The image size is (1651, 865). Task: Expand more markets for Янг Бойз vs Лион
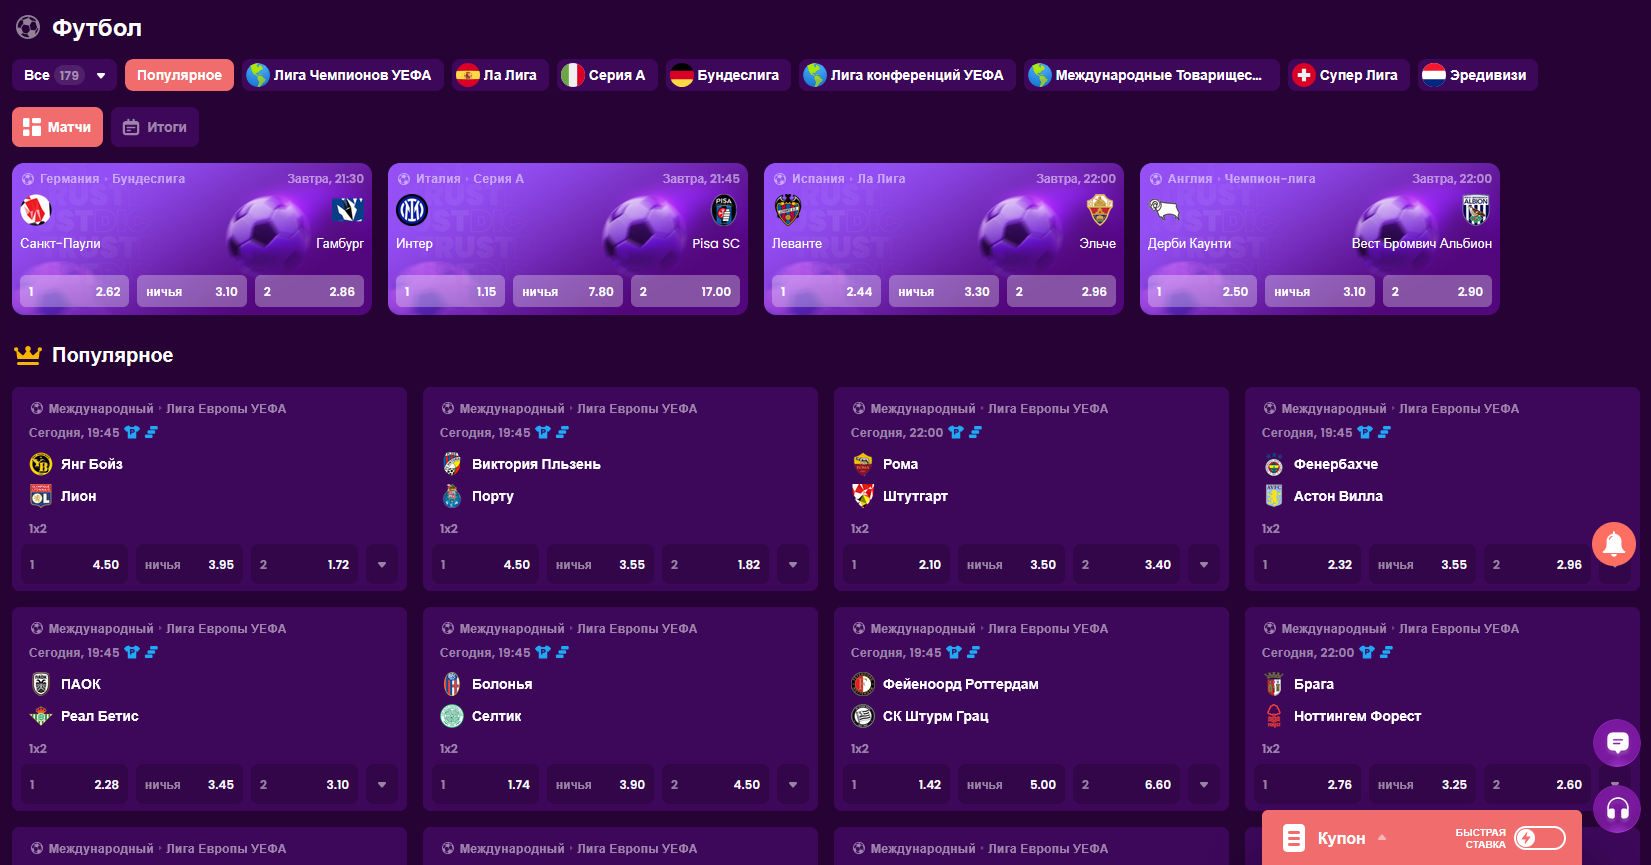coord(382,565)
